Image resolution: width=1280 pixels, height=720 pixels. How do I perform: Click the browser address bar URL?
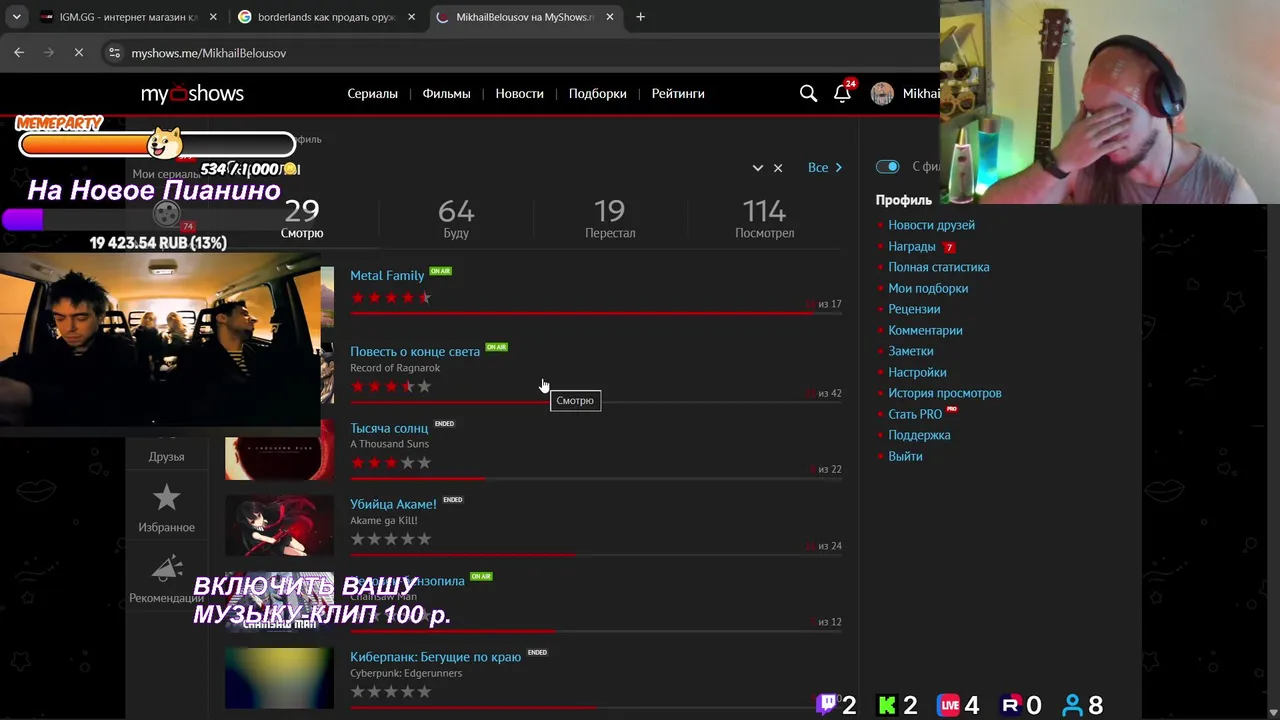click(x=208, y=53)
